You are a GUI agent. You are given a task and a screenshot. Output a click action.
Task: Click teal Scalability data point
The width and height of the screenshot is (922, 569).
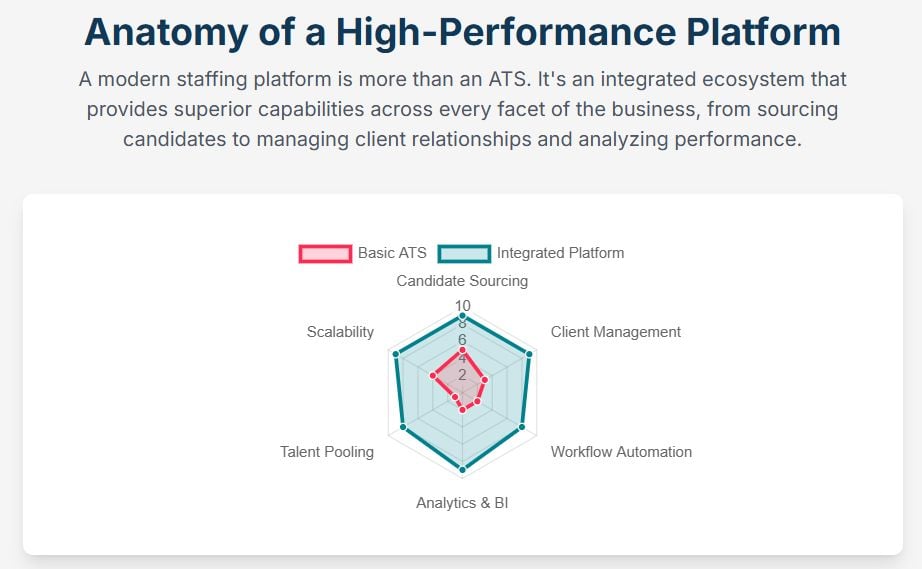396,354
